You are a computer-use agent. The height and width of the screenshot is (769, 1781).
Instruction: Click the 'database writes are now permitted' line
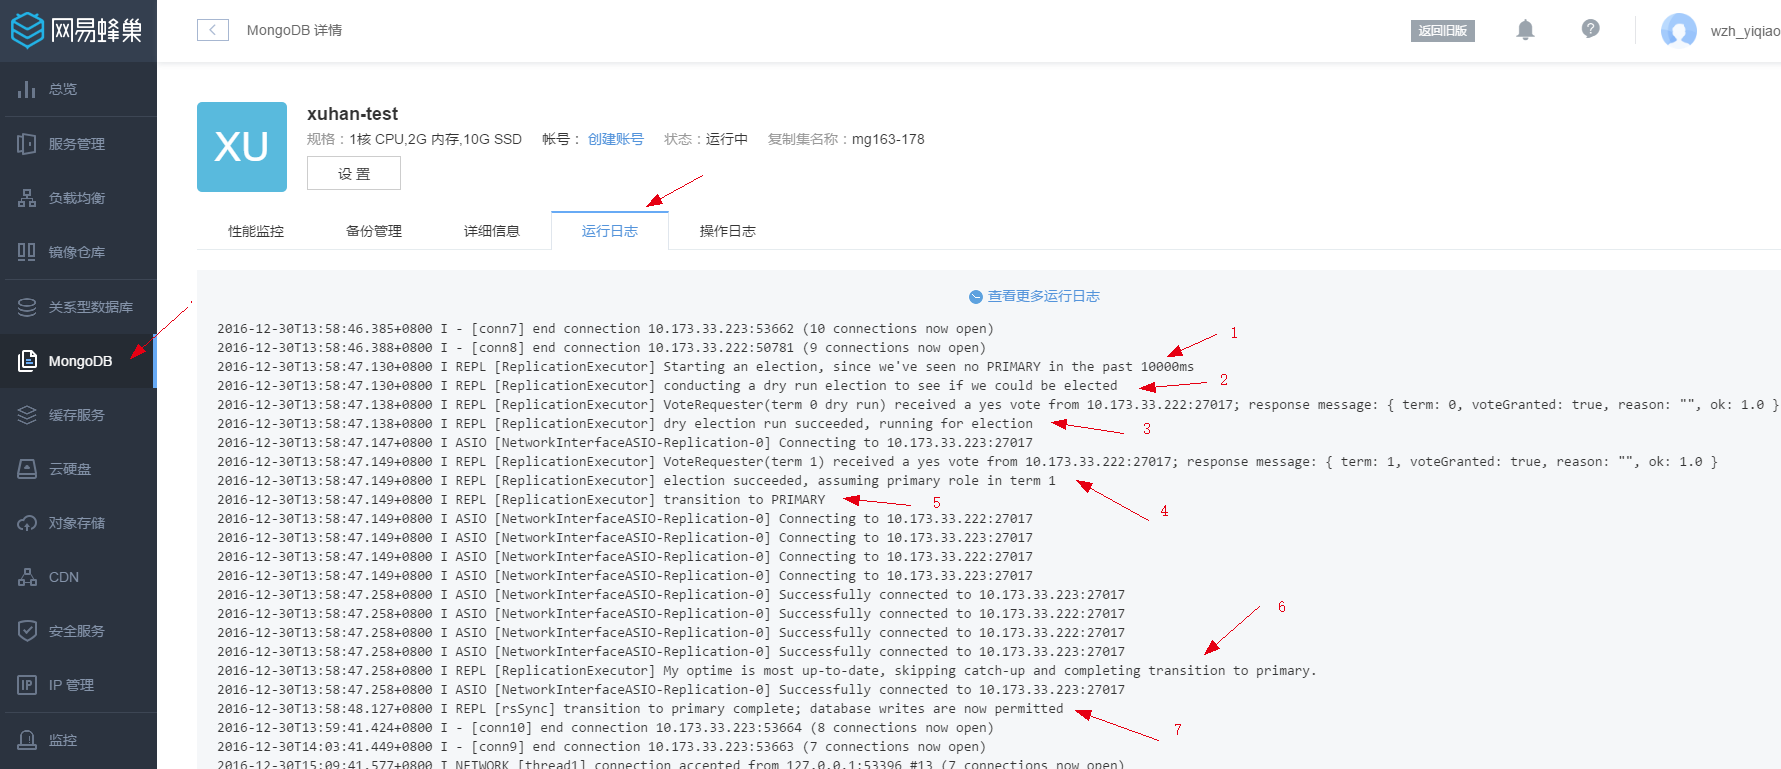pyautogui.click(x=640, y=709)
